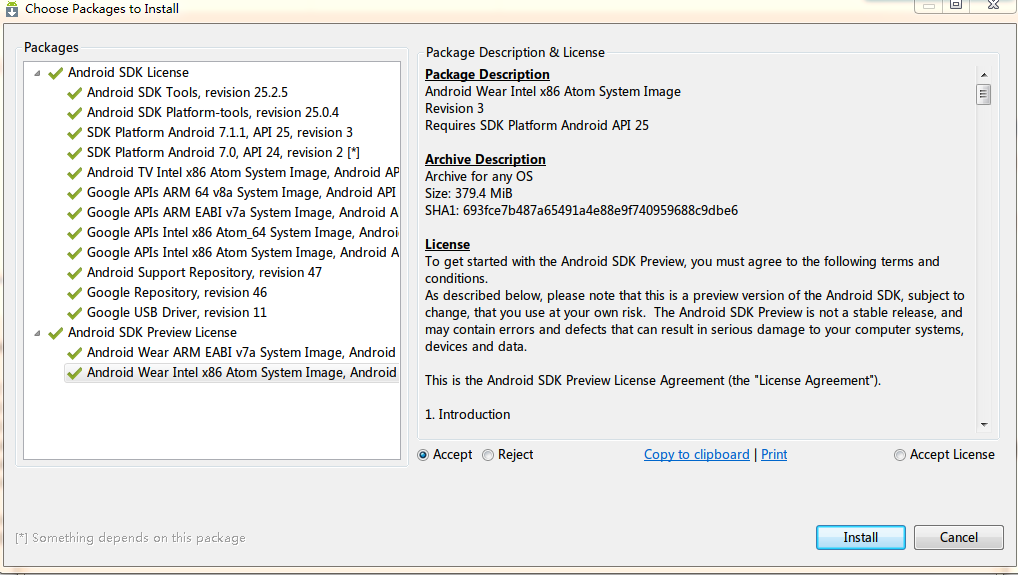Select SDK Platform Android 7.1.1, API 25 row
This screenshot has height=575, width=1018.
(x=219, y=132)
